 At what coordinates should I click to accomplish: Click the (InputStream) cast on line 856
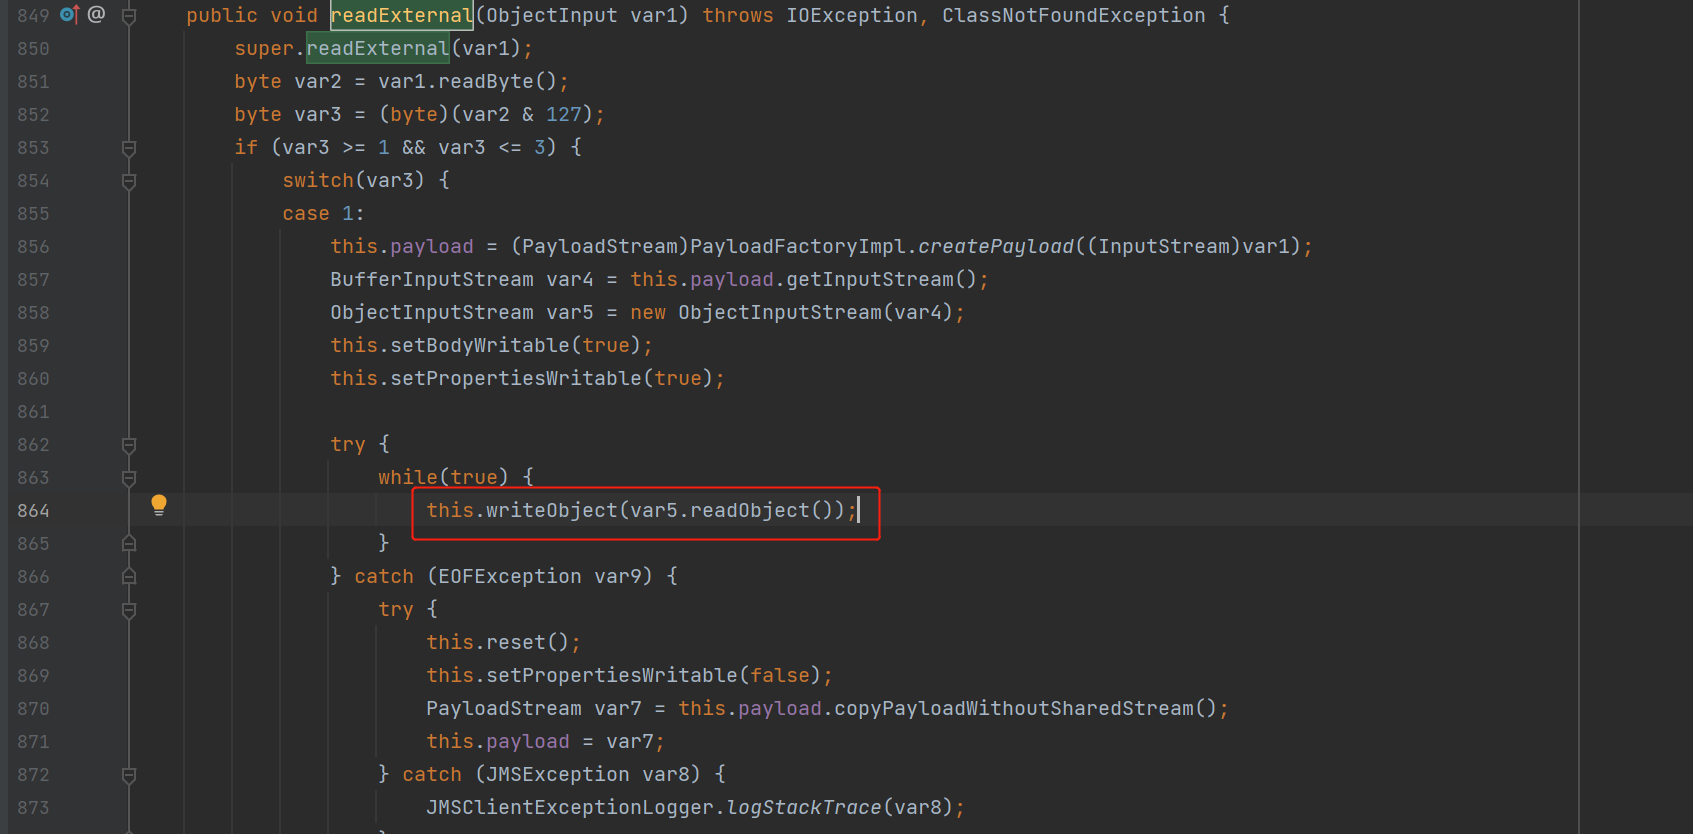1164,247
